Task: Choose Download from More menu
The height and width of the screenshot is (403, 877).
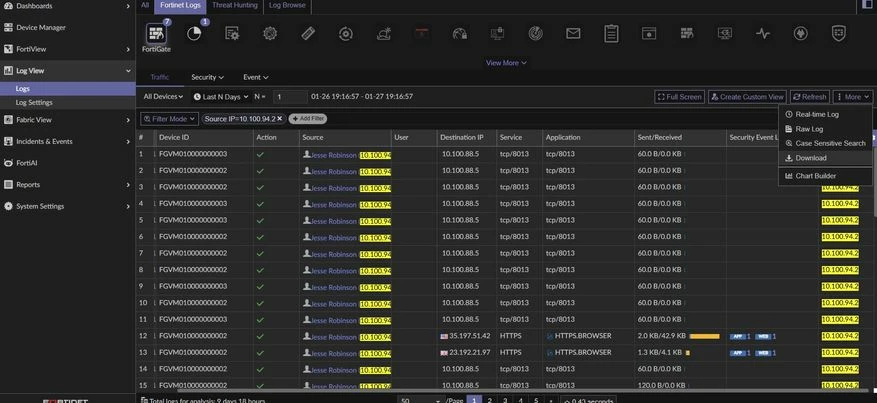Action: click(825, 158)
